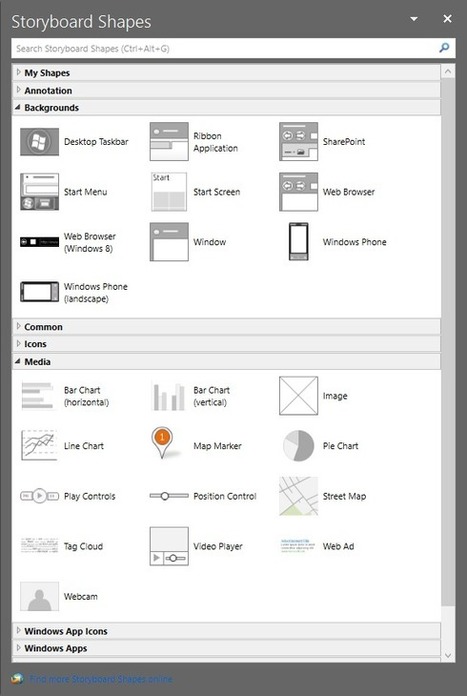Image resolution: width=467 pixels, height=696 pixels.
Task: Choose the Street Map shape icon
Action: coord(298,496)
